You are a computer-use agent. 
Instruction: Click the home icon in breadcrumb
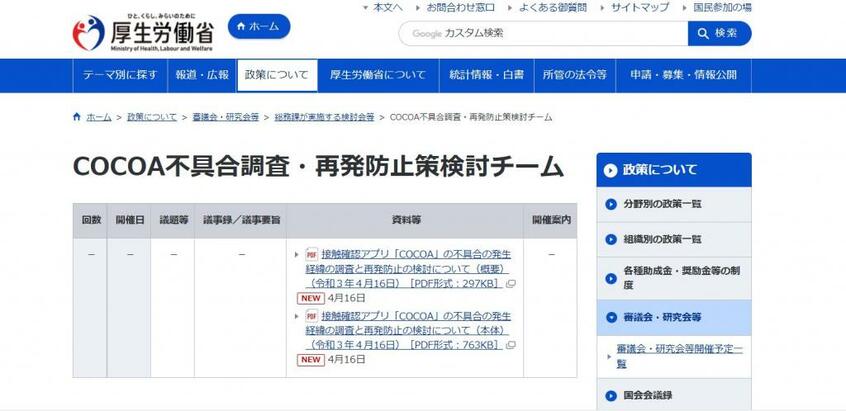[x=77, y=117]
